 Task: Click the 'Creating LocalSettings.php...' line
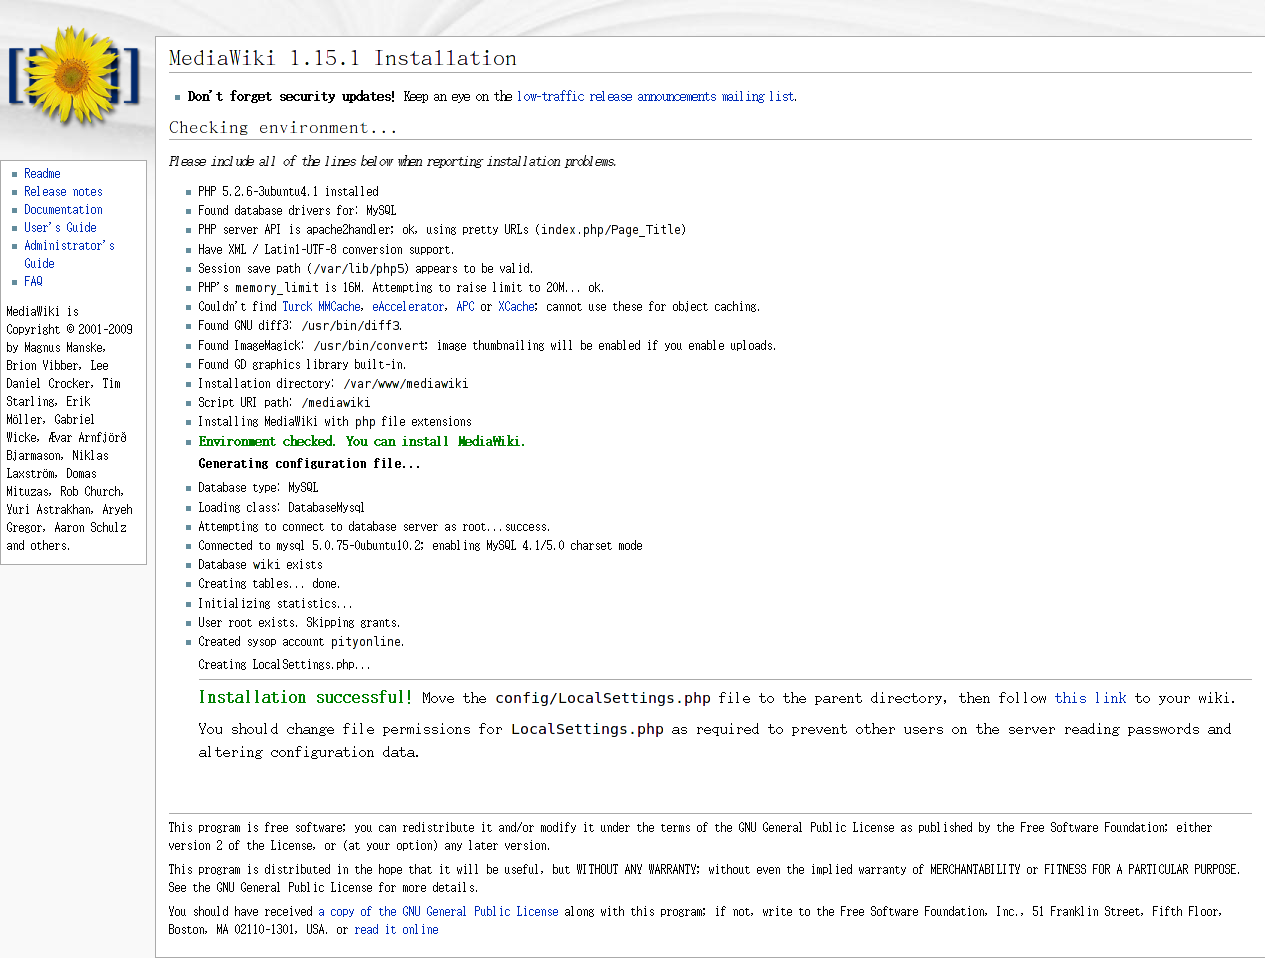(x=284, y=665)
